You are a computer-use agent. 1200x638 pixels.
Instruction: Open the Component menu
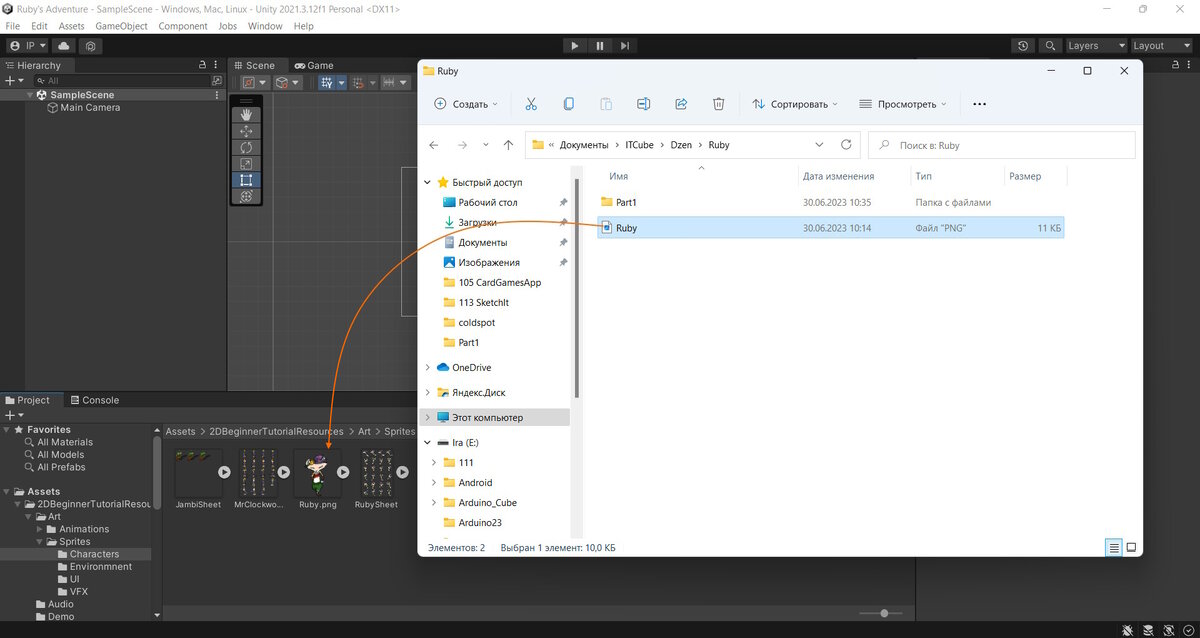click(183, 26)
